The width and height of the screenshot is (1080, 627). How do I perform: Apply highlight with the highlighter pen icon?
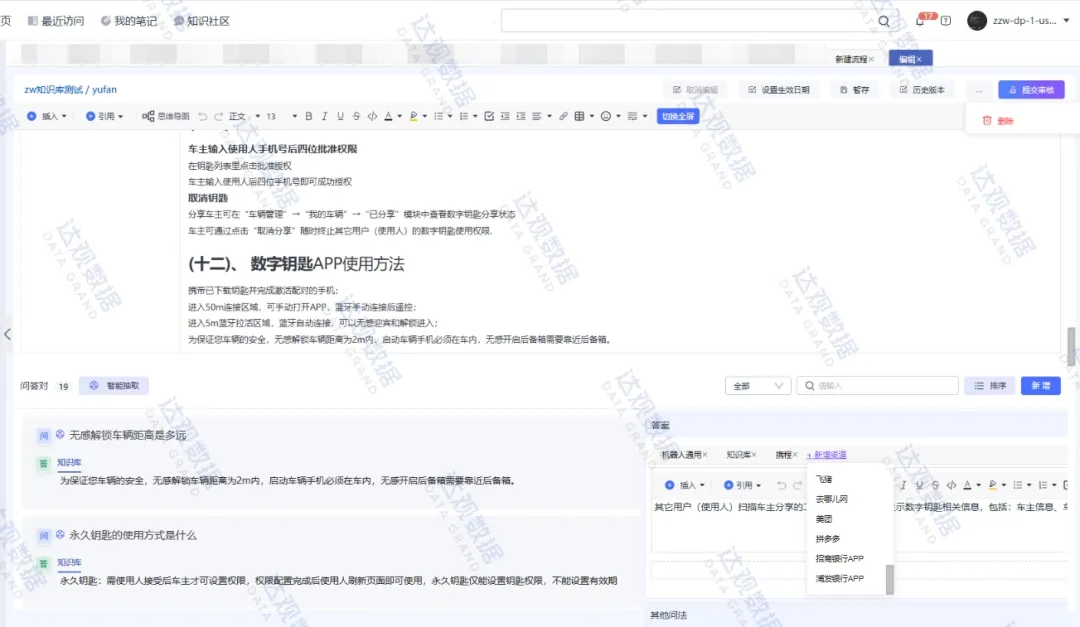tap(413, 116)
